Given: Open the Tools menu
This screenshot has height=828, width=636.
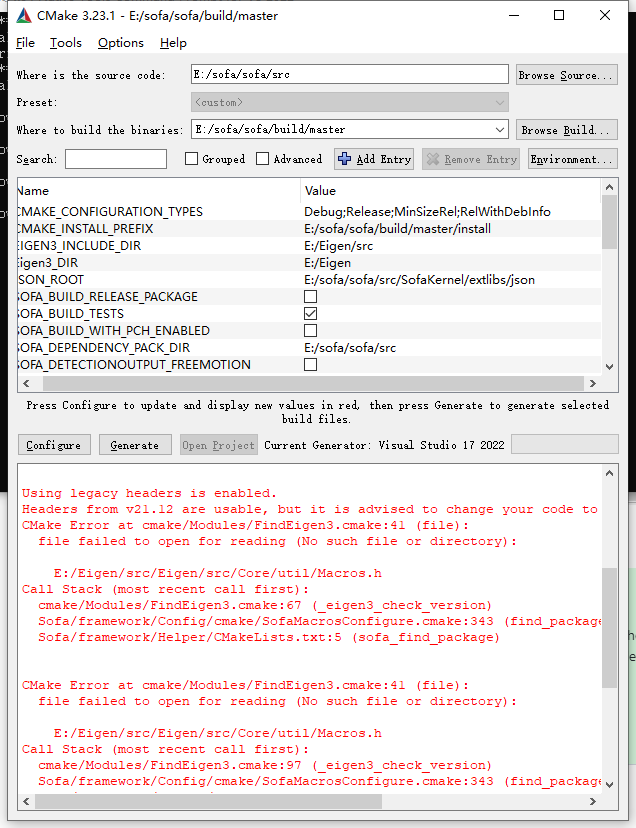Looking at the screenshot, I should click(x=66, y=43).
